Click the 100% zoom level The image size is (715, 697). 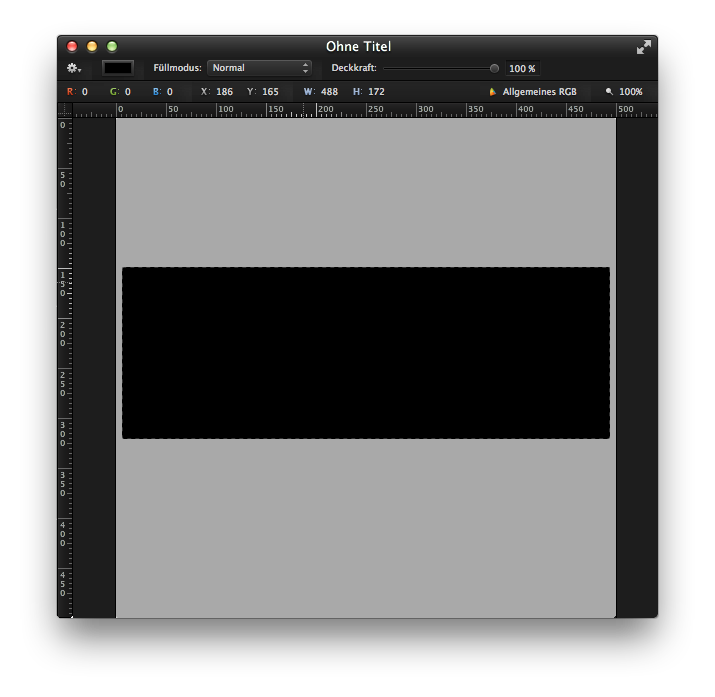630,92
